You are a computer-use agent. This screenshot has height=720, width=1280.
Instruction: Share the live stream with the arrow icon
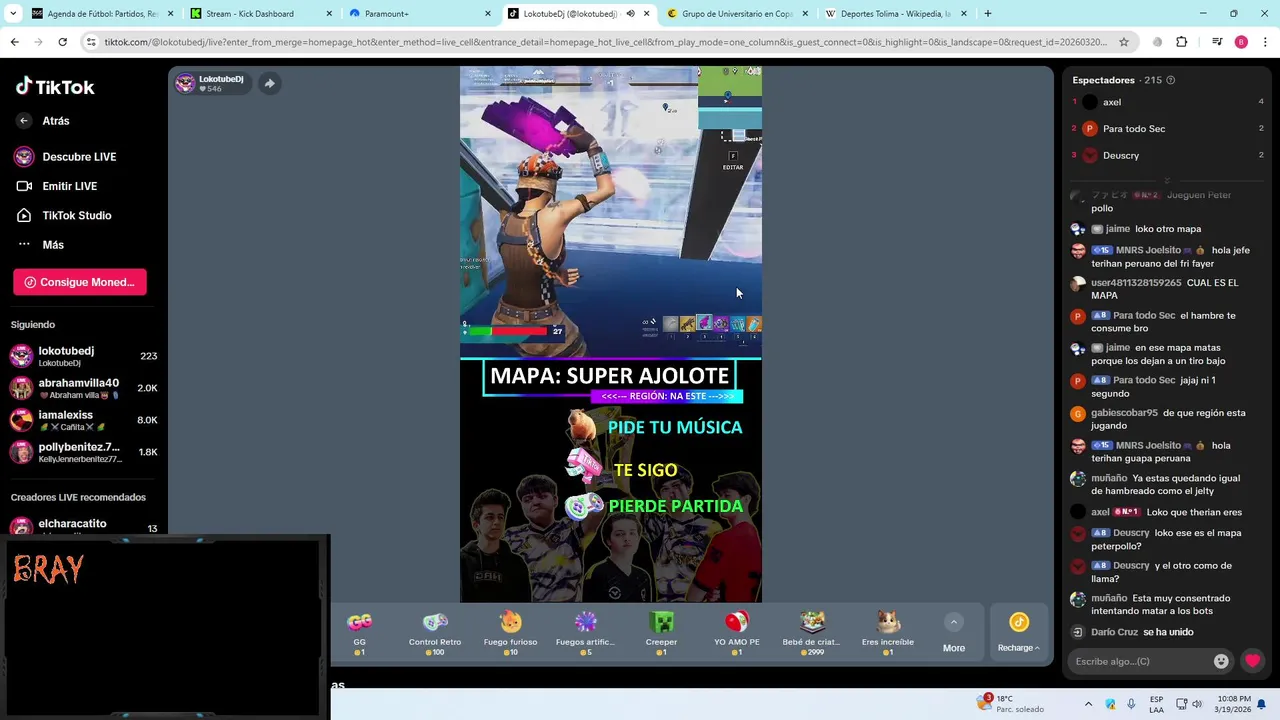269,83
